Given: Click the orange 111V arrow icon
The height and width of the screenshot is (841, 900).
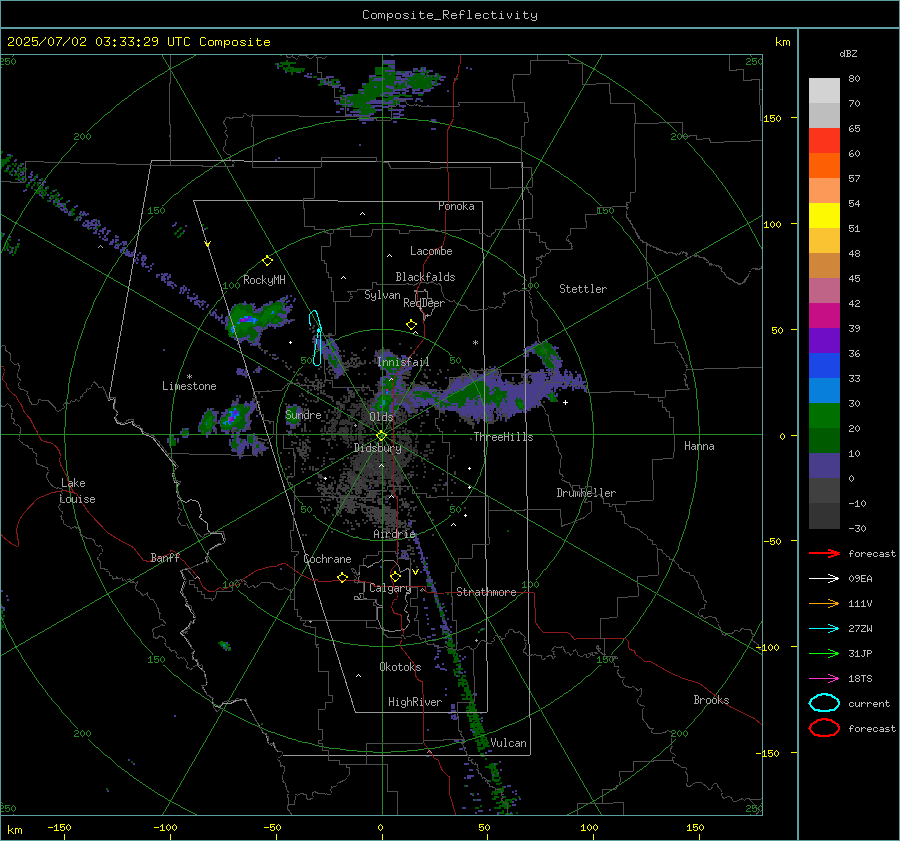Looking at the screenshot, I should coord(824,603).
